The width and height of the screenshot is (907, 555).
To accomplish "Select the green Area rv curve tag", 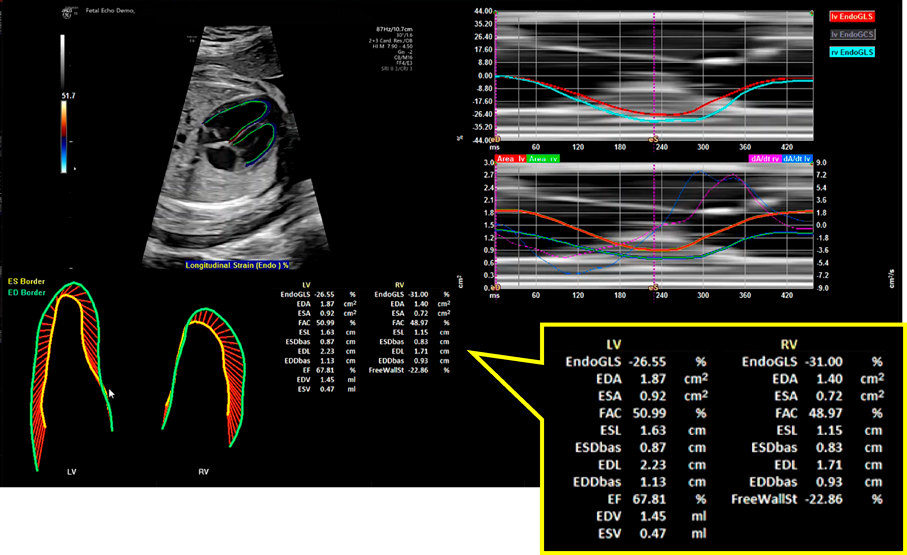I will (x=544, y=158).
